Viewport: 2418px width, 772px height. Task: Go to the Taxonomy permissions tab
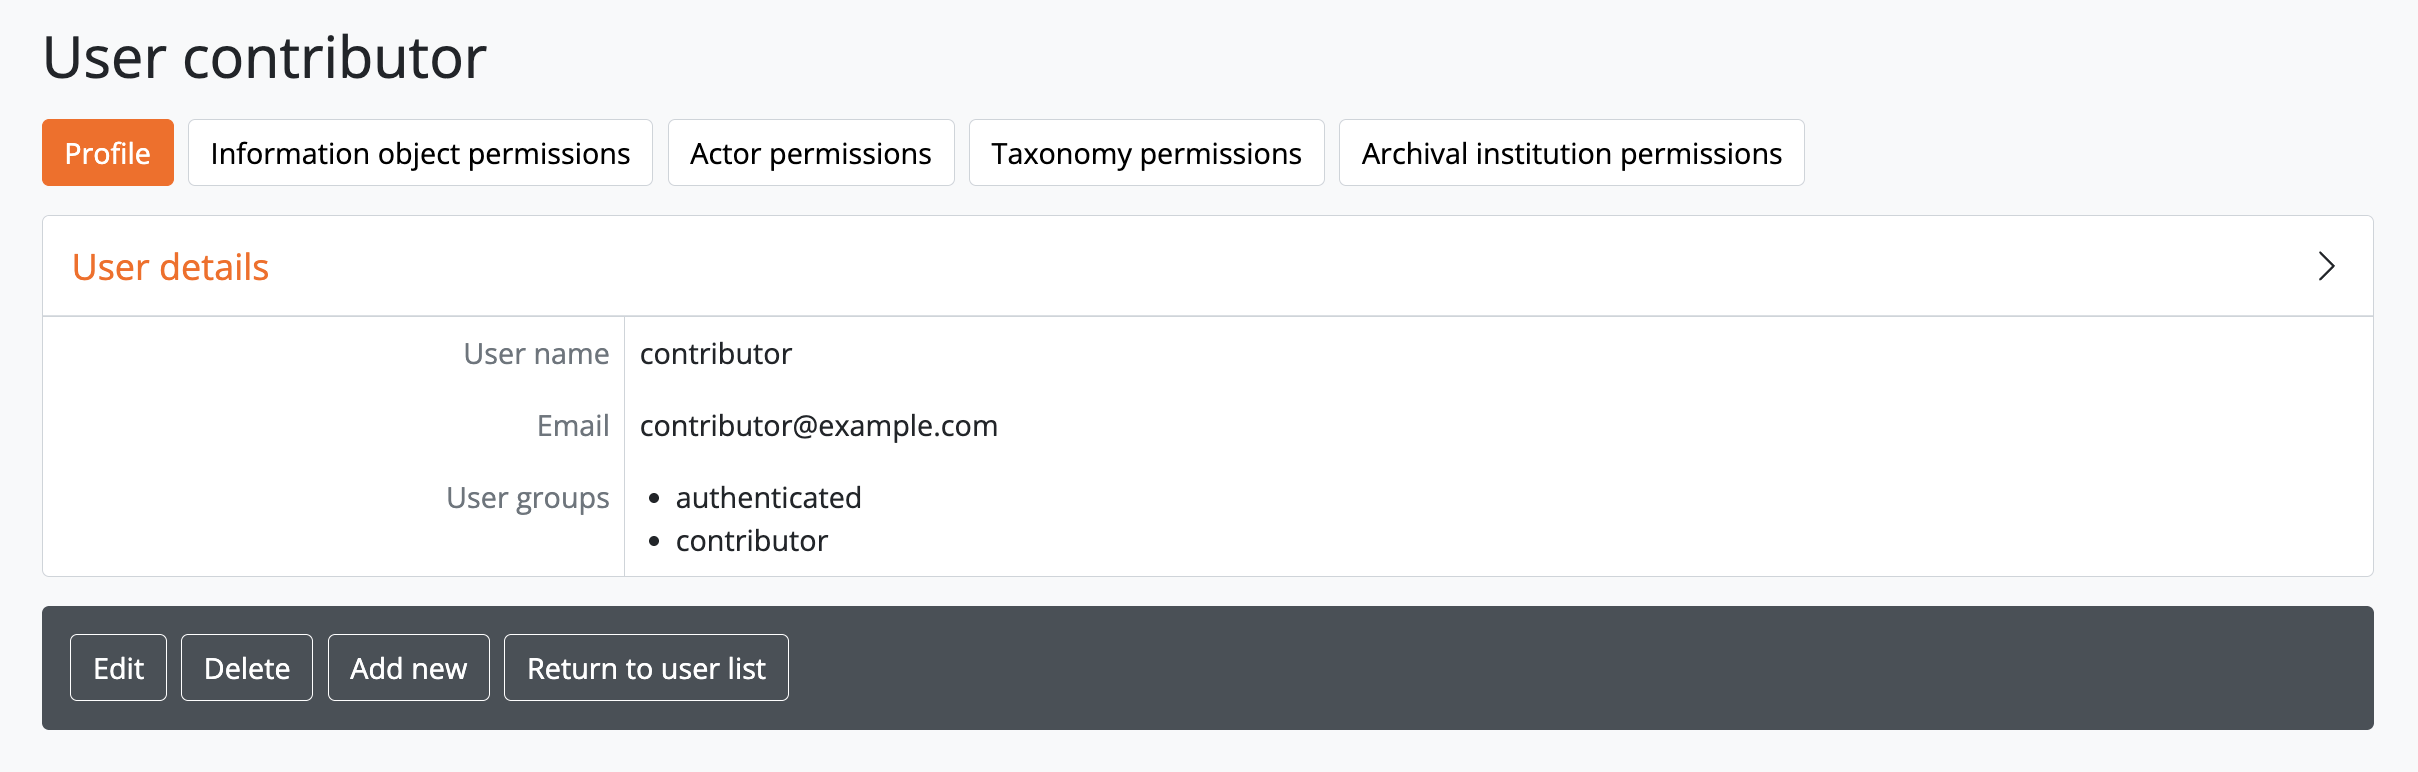coord(1146,153)
